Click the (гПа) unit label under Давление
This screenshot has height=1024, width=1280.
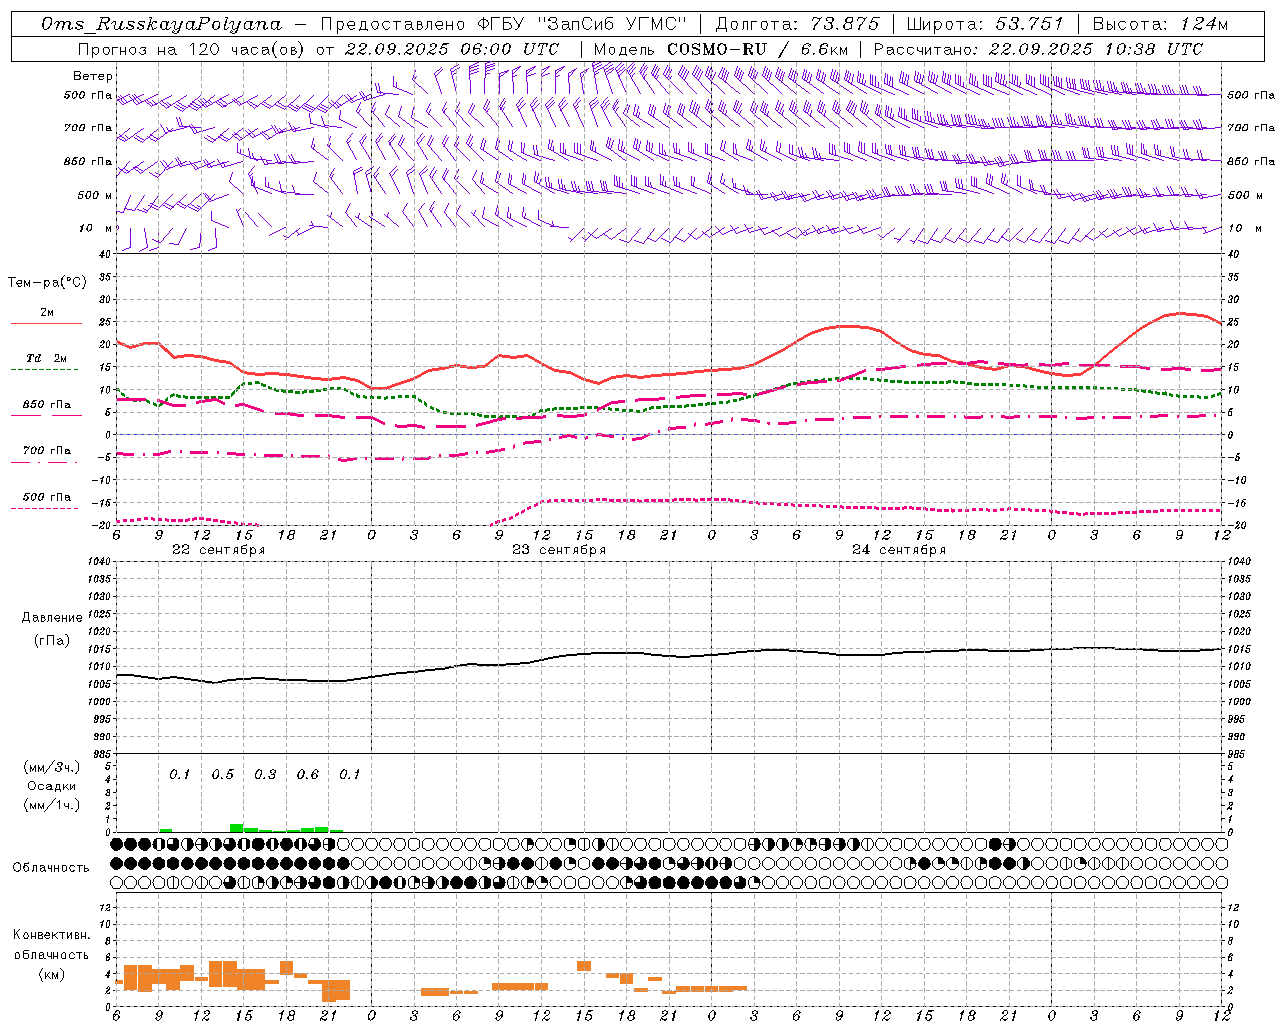52,641
